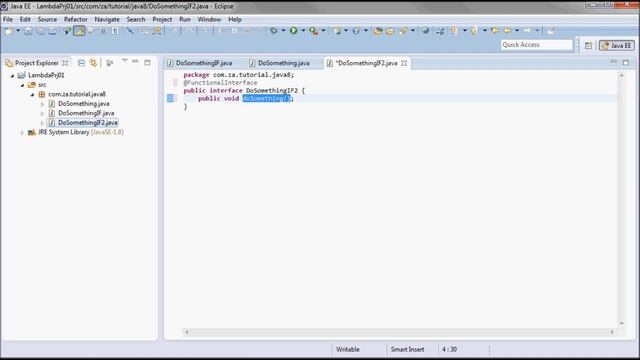The image size is (640, 360).
Task: Click the Smart Insert status bar entry
Action: coord(407,349)
